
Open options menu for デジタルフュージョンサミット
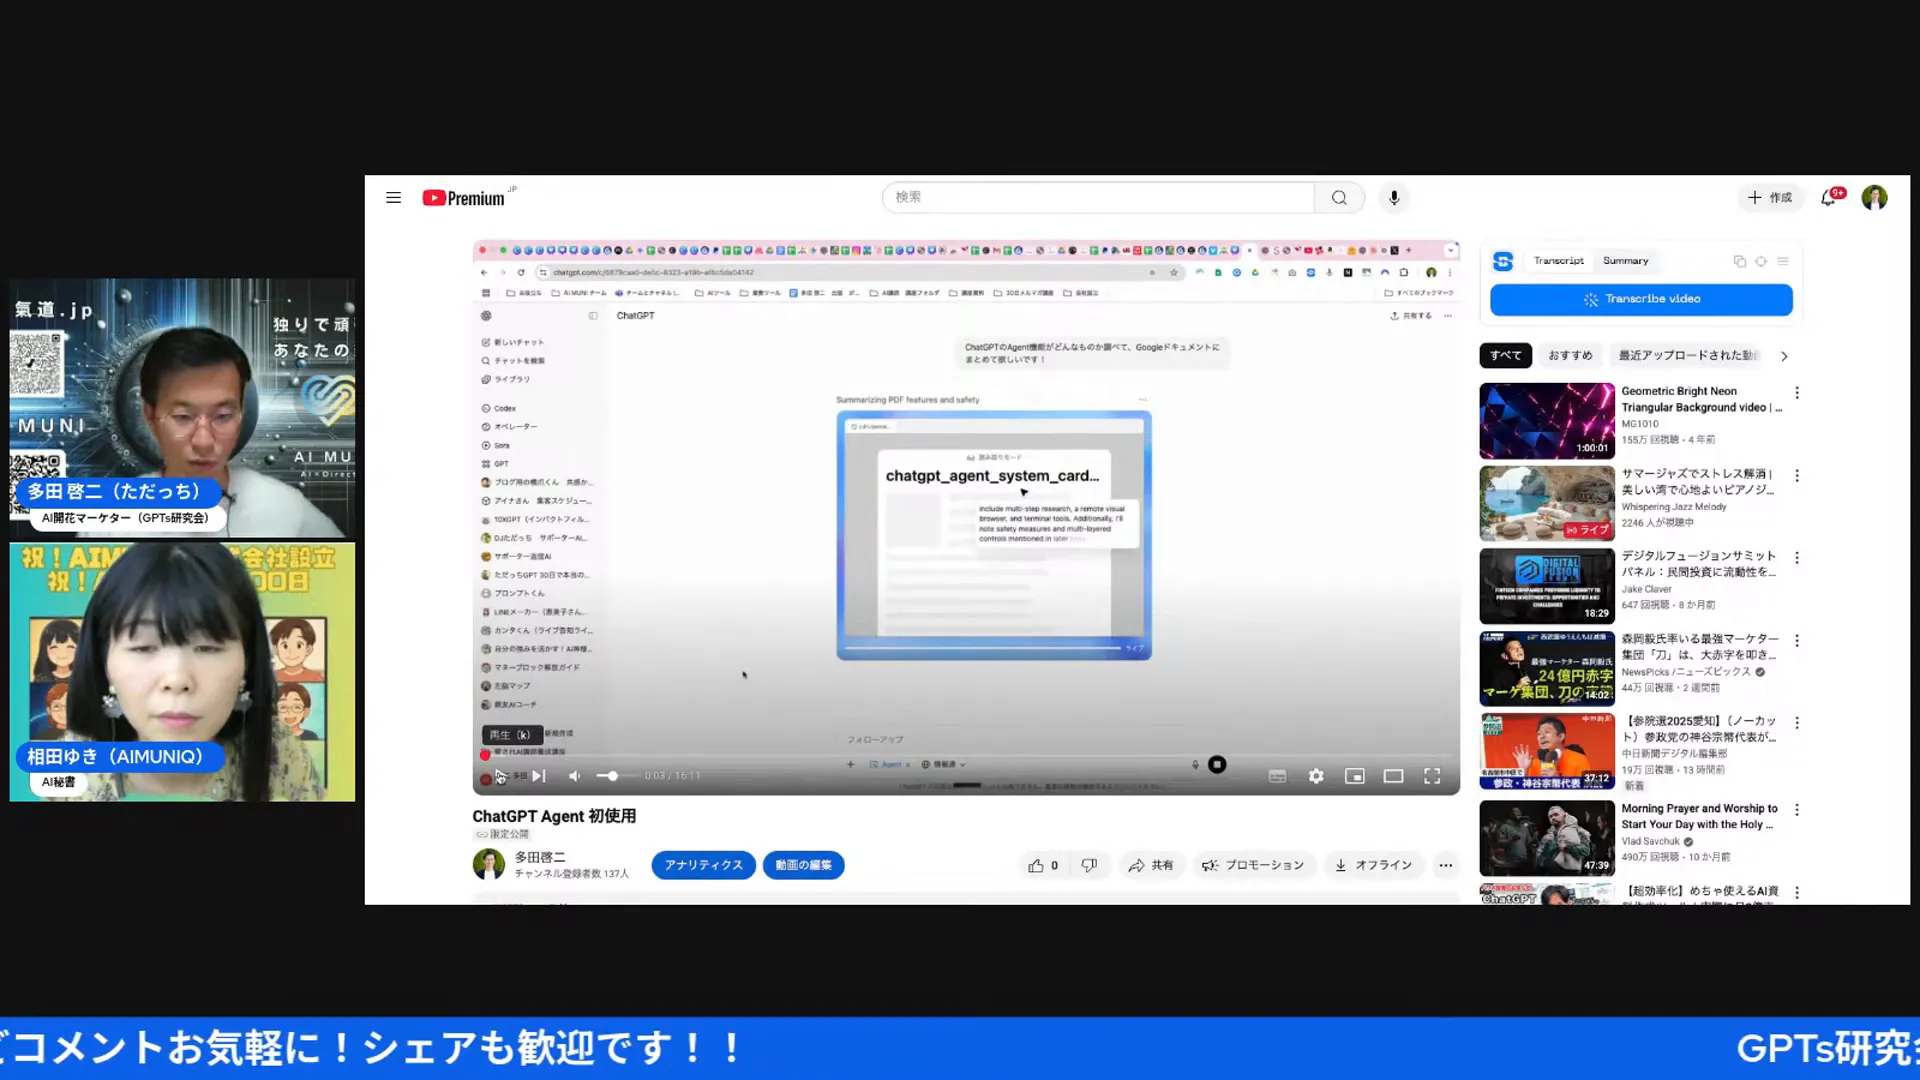coord(1797,558)
